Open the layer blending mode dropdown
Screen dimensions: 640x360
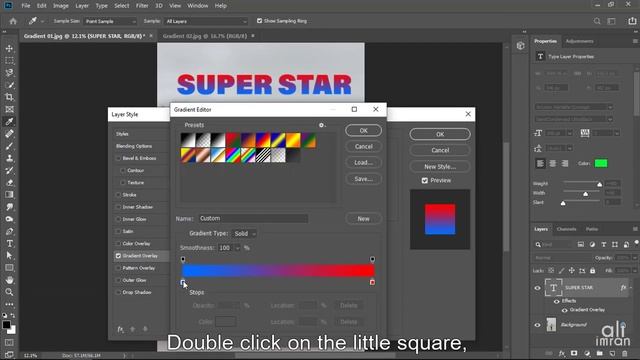point(562,258)
